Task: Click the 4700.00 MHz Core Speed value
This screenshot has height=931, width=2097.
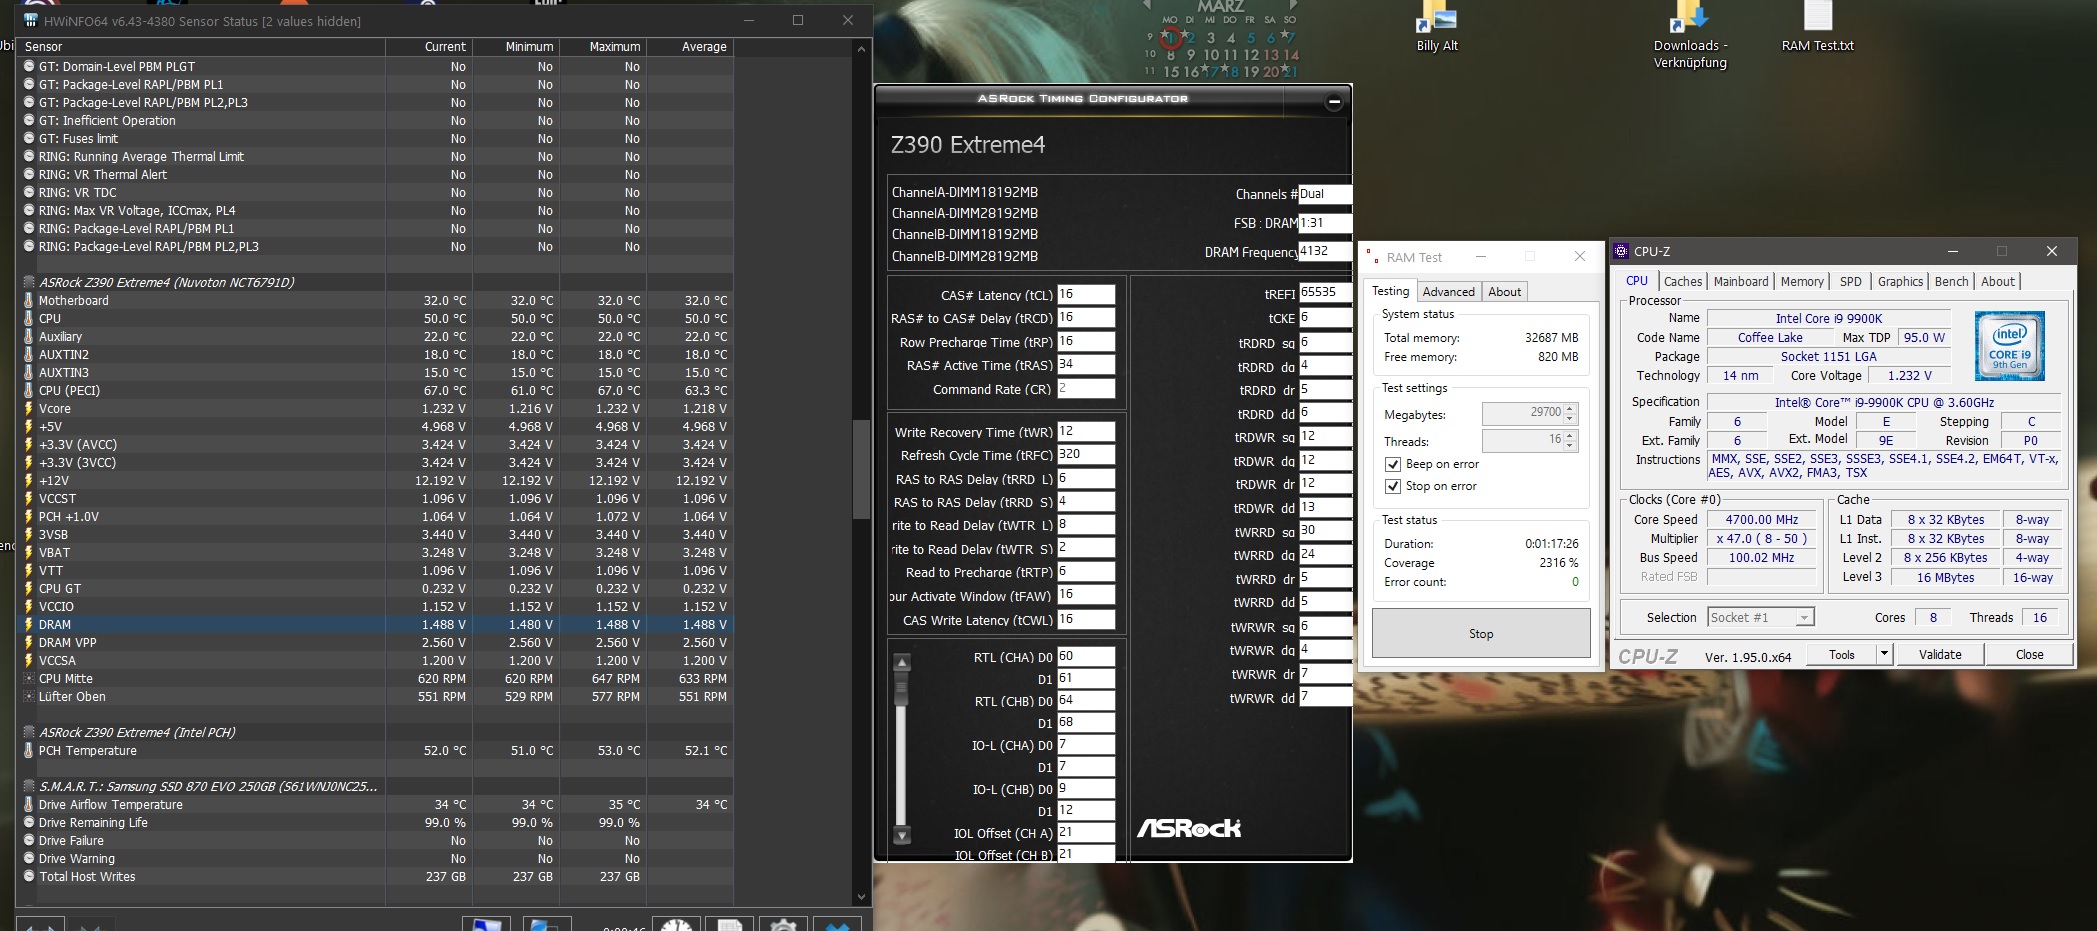Action: coord(1761,520)
